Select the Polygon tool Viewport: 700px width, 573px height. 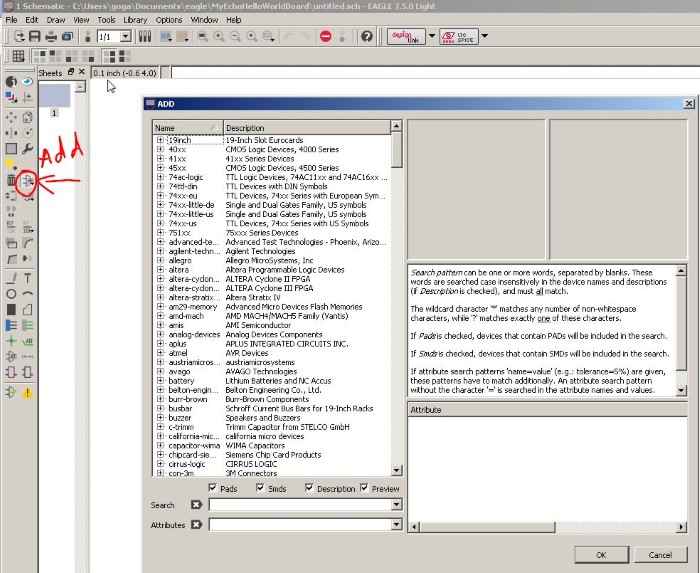28,309
